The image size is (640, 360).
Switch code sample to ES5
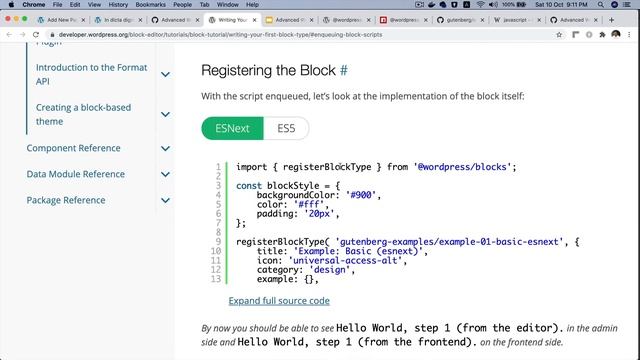click(x=286, y=128)
